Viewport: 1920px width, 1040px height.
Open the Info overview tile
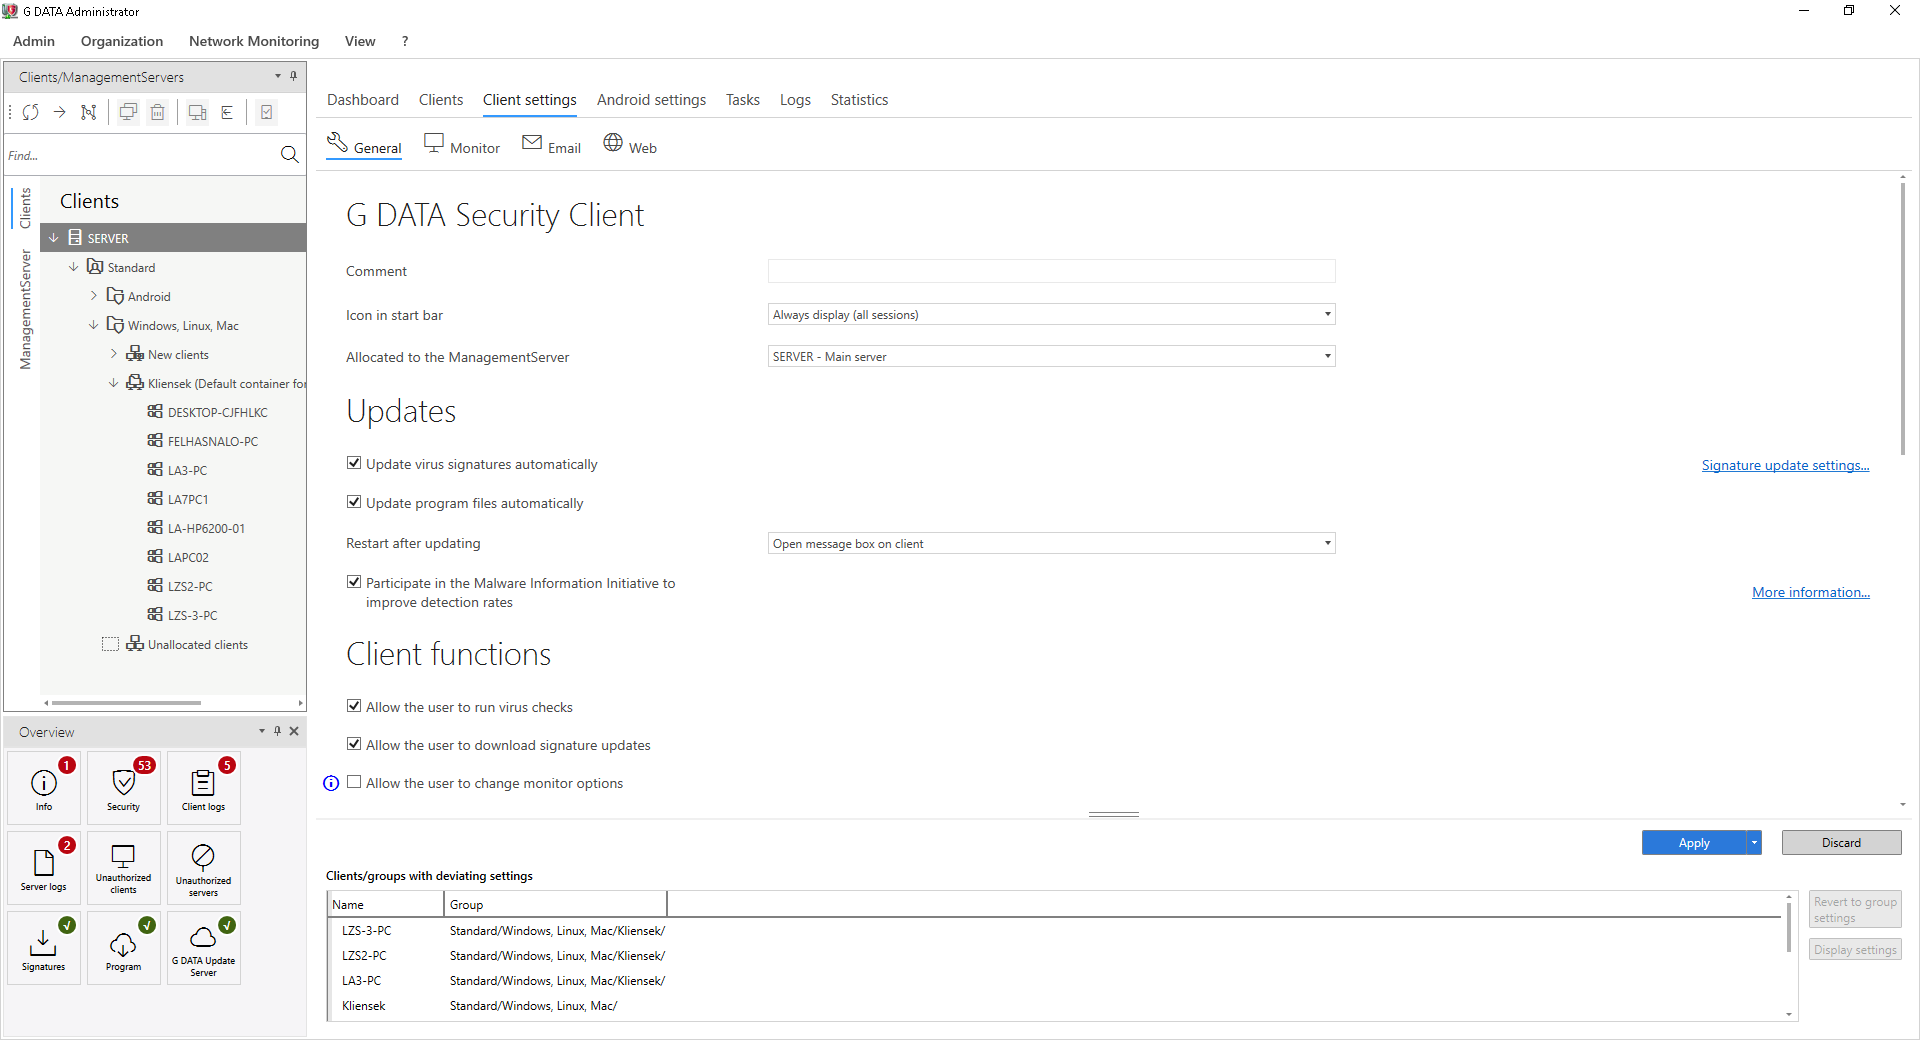click(x=44, y=788)
